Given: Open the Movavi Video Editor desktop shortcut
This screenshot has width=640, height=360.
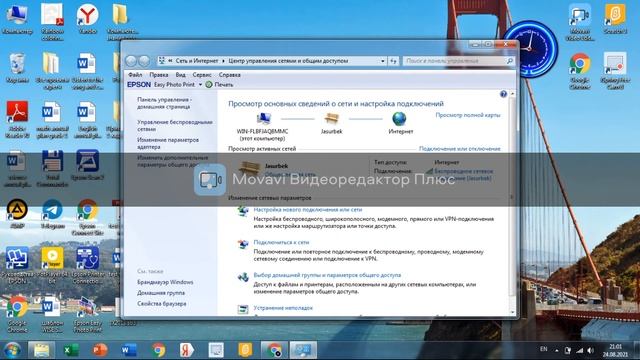Looking at the screenshot, I should pos(580,22).
